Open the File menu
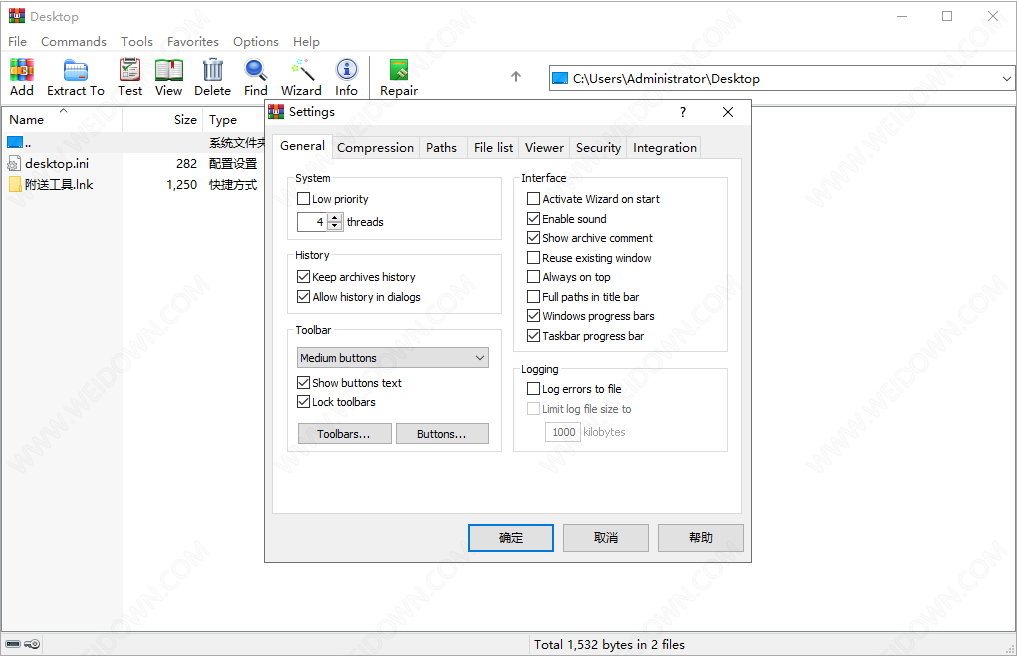The width and height of the screenshot is (1017, 656). pos(18,42)
